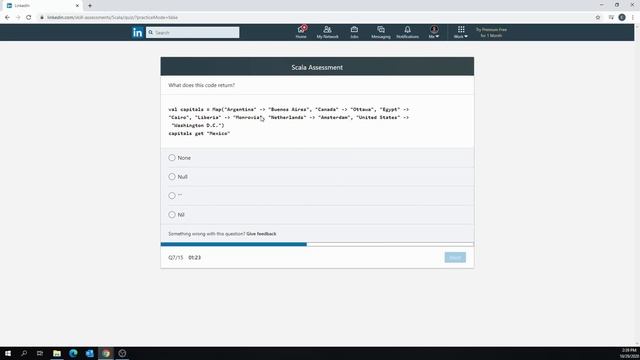Open the Home feed icon
Screen dimensions: 640x360
(x=301, y=32)
